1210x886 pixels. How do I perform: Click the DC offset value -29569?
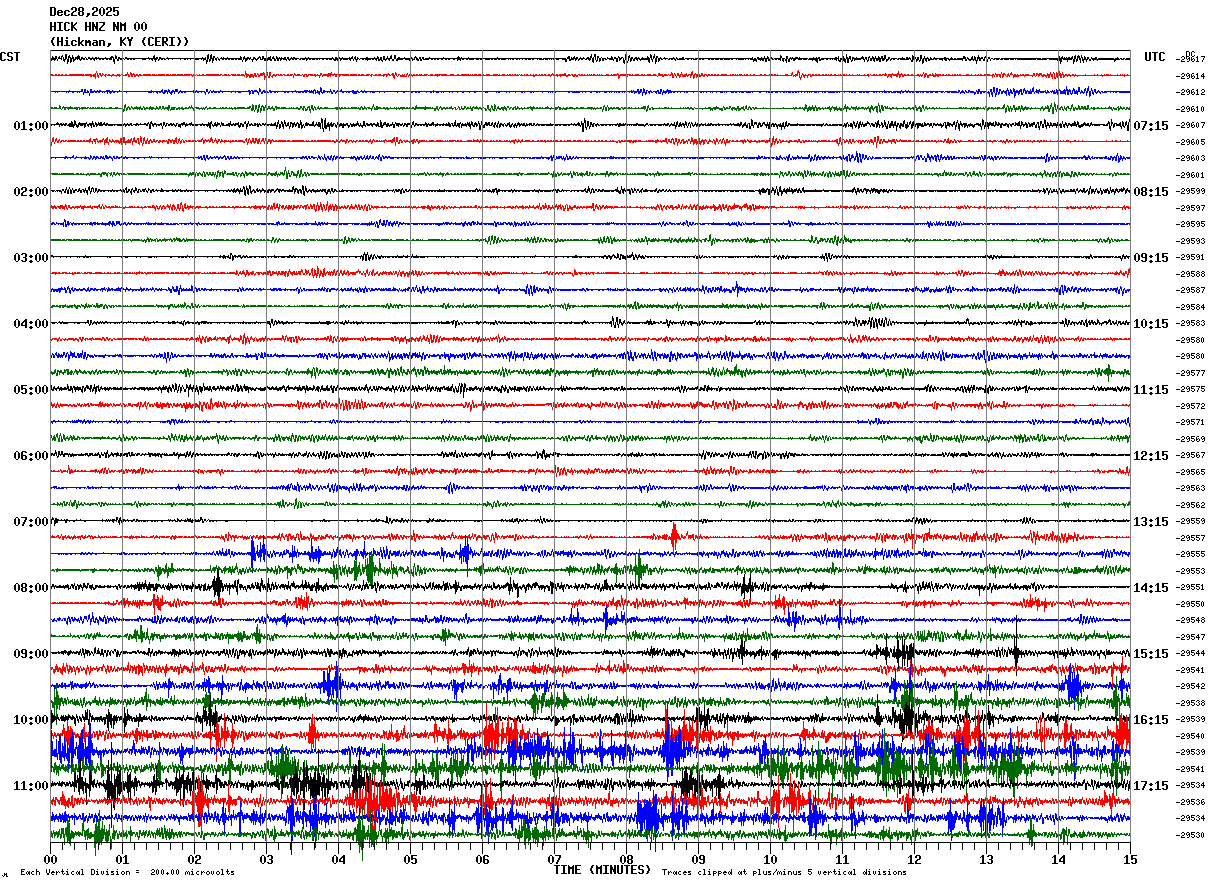tap(1191, 439)
